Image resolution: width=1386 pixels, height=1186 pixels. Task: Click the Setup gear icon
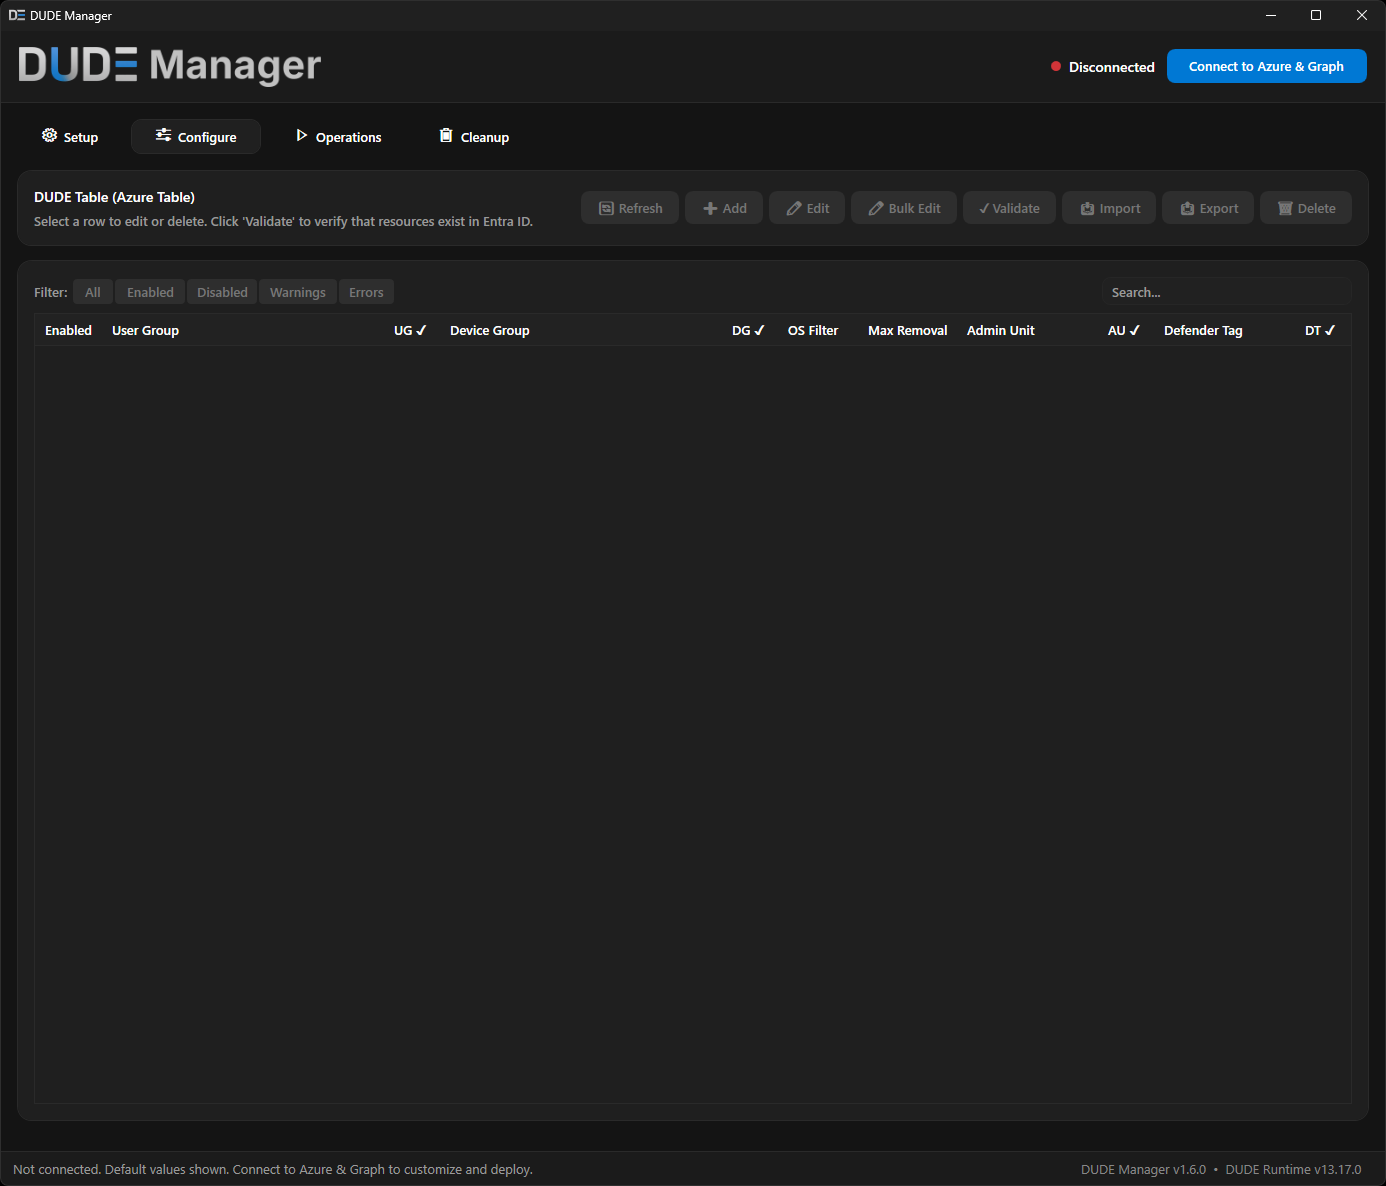(x=49, y=135)
